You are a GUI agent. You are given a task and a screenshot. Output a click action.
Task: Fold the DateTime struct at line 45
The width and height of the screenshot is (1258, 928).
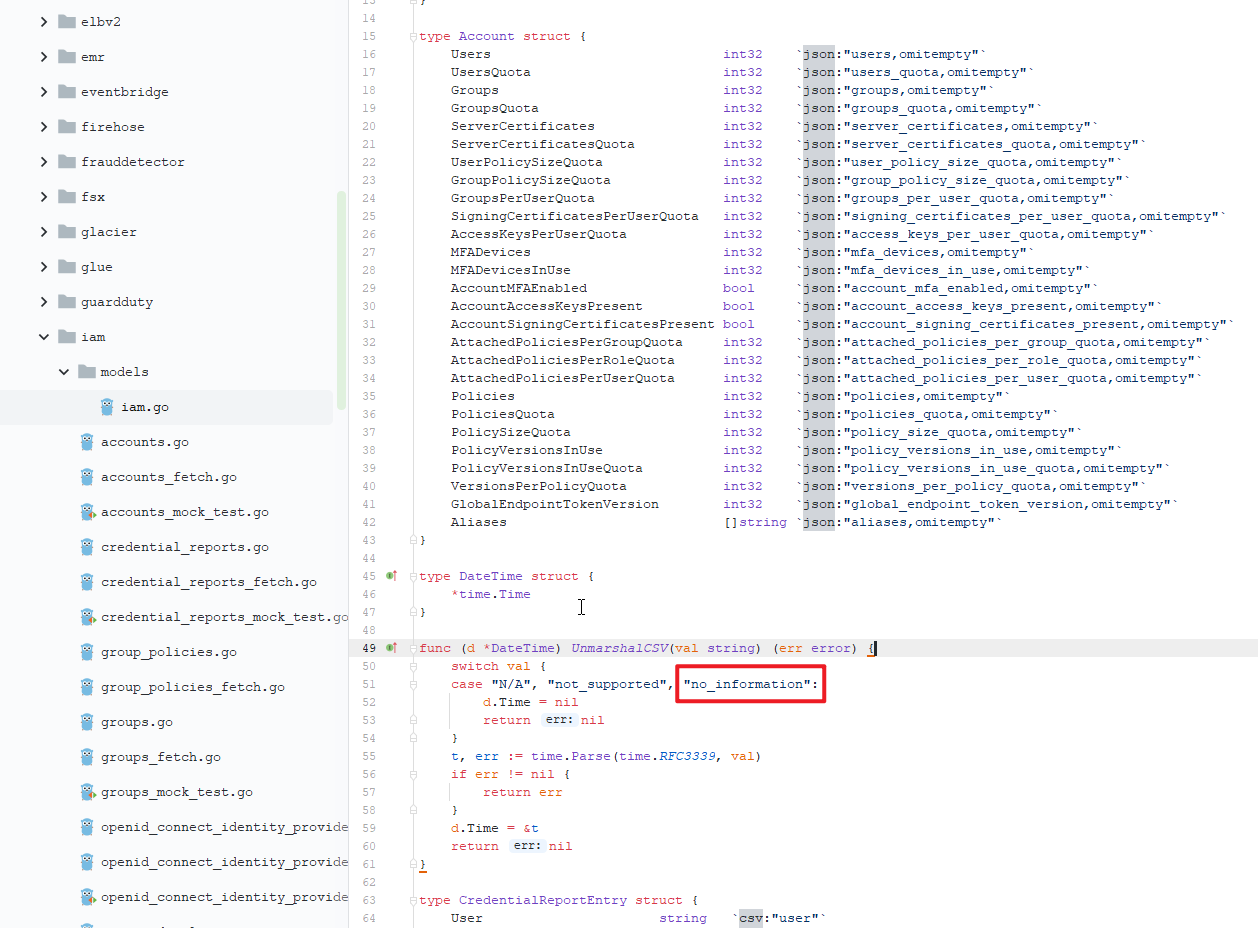412,576
